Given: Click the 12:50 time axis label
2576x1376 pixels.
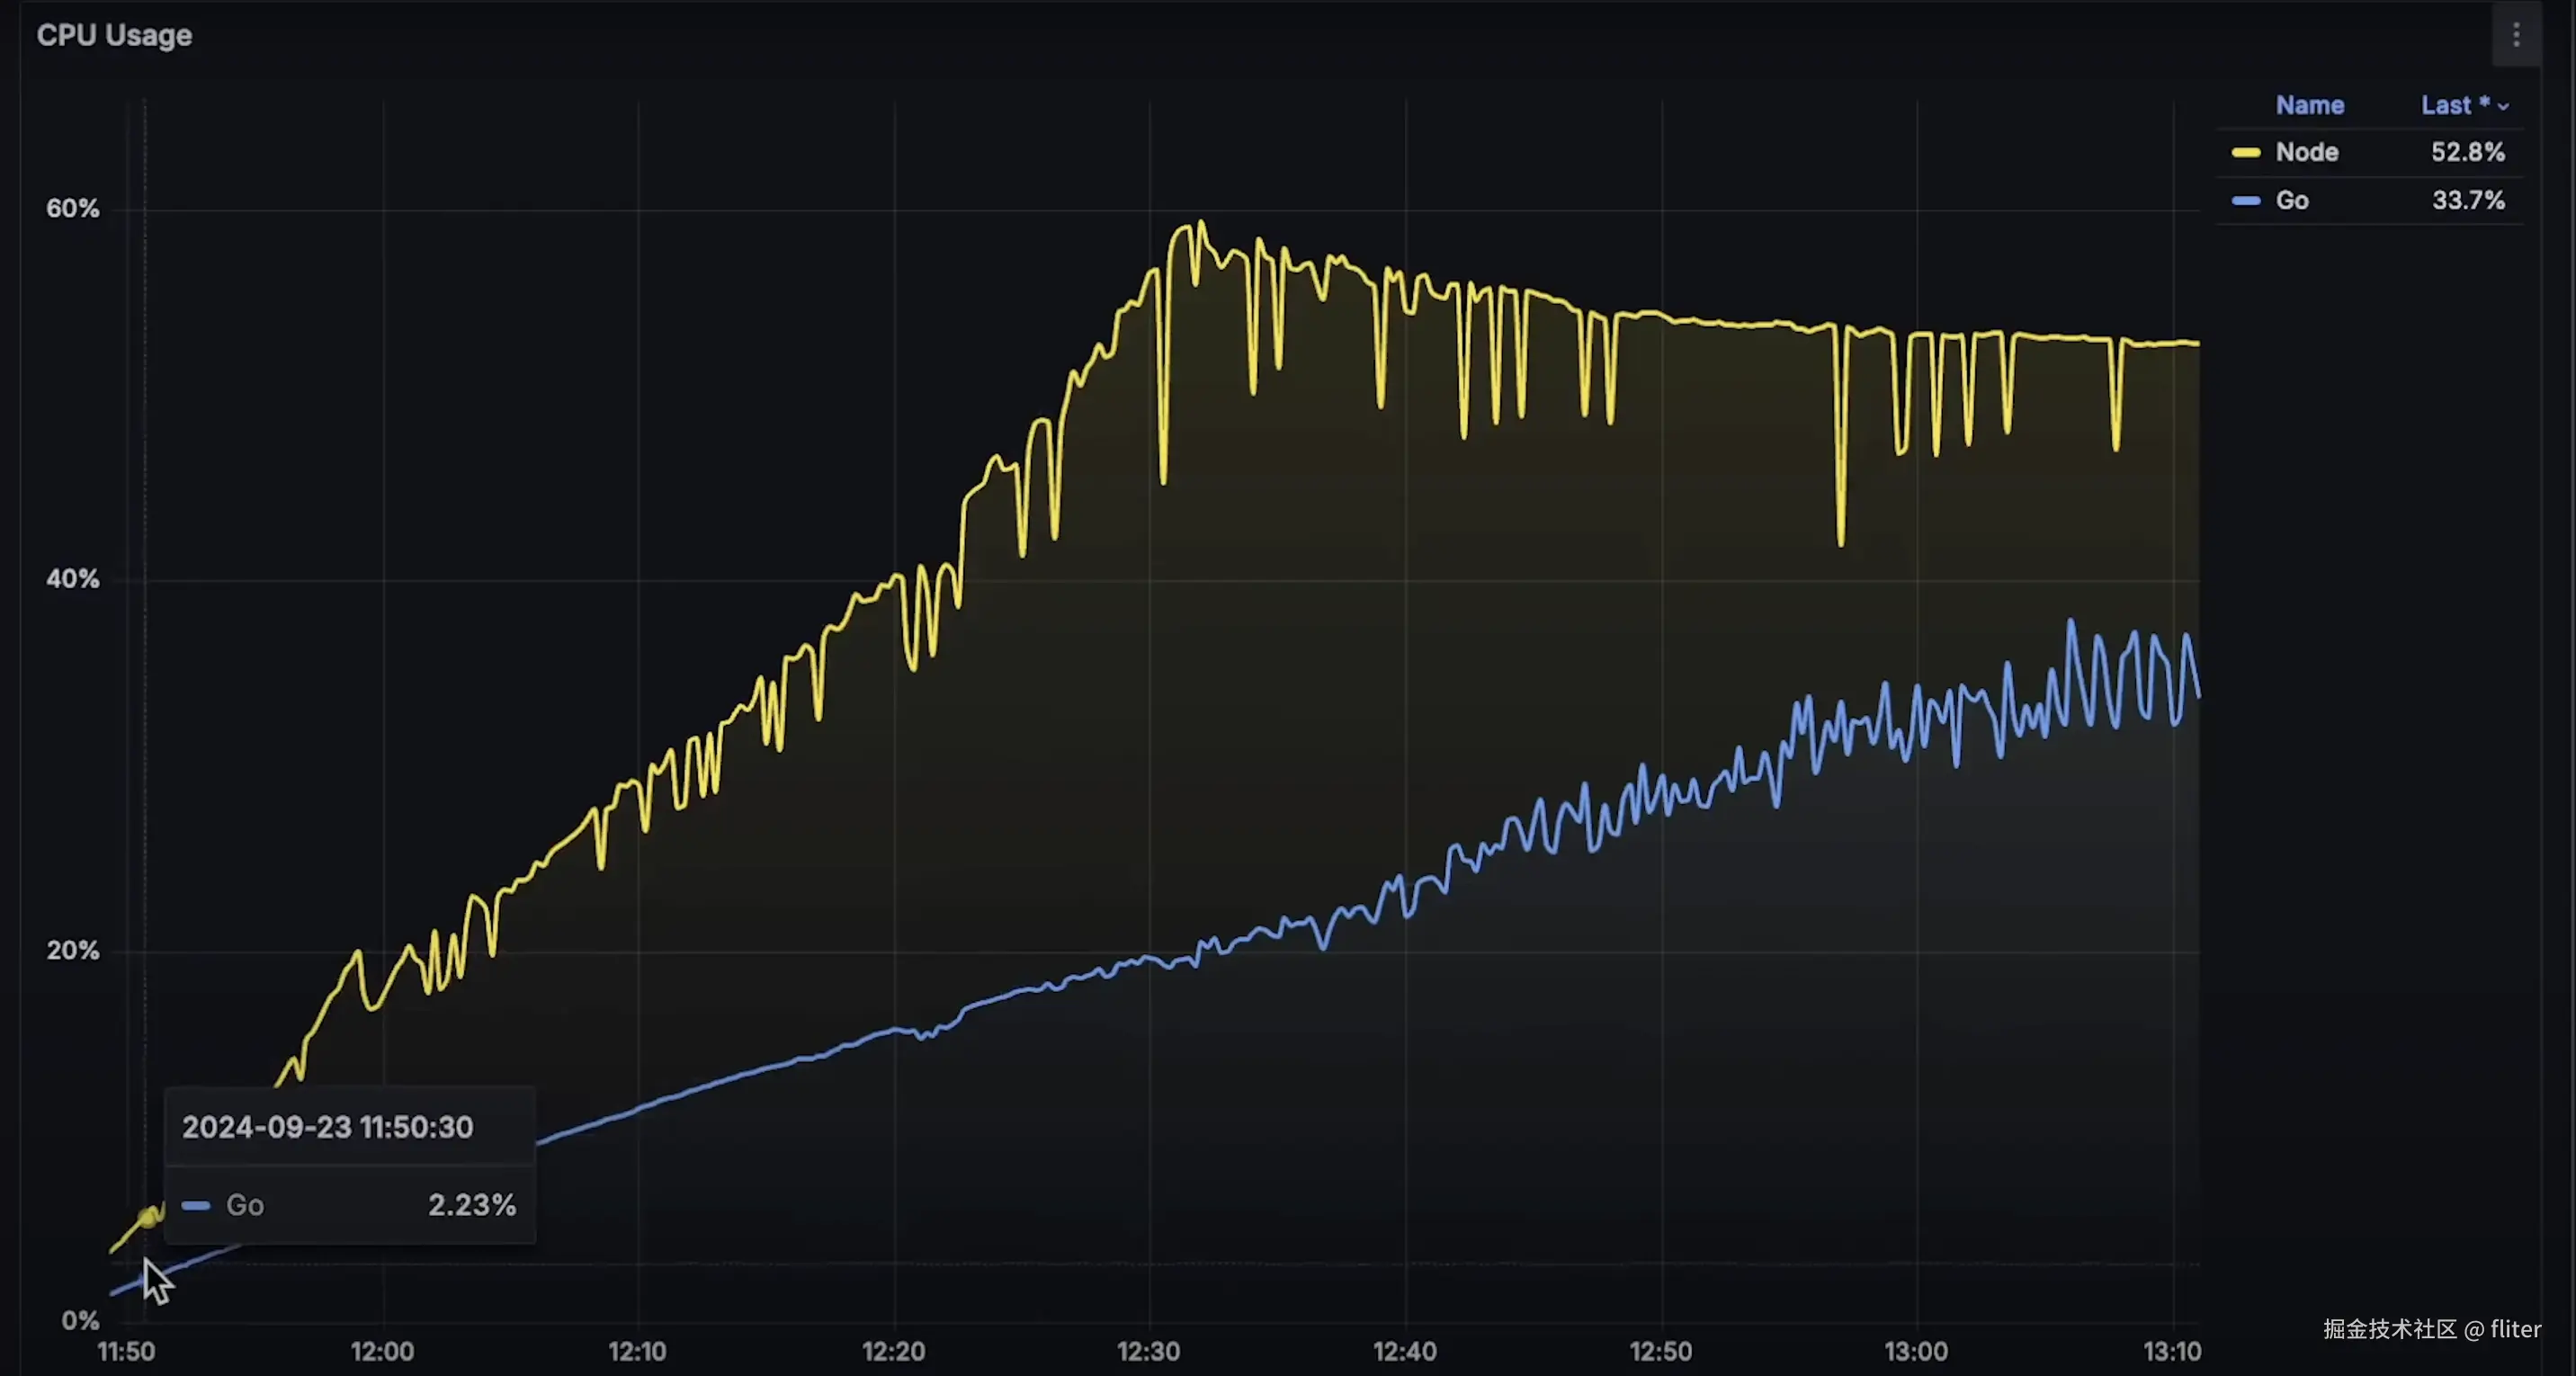Looking at the screenshot, I should 1660,1352.
